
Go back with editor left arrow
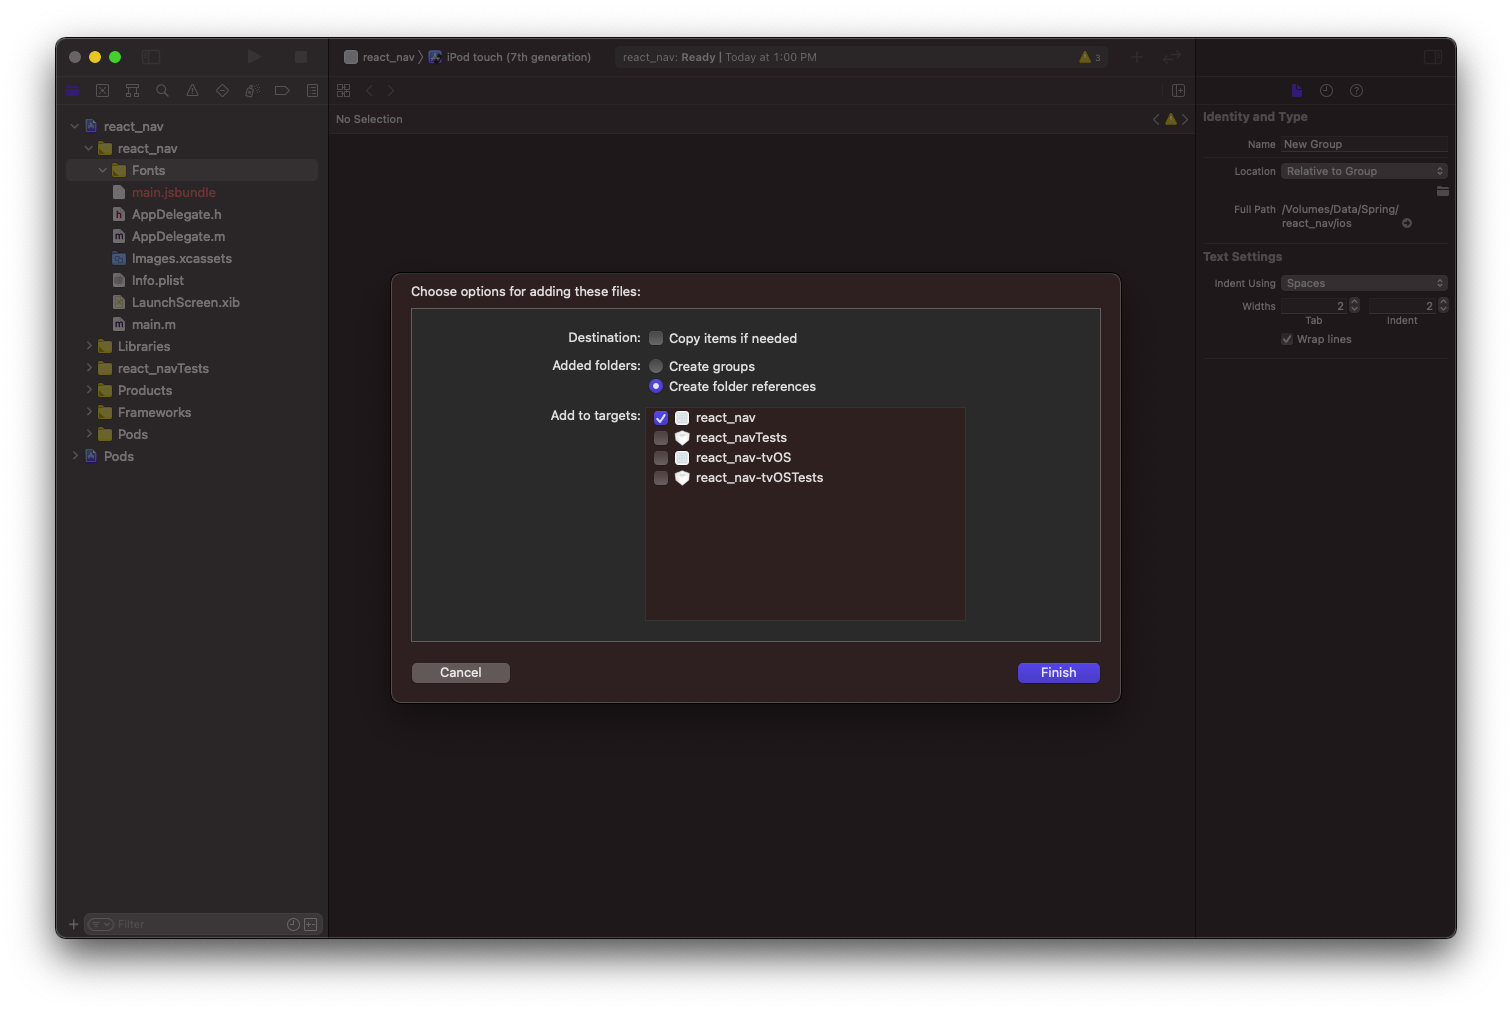369,91
